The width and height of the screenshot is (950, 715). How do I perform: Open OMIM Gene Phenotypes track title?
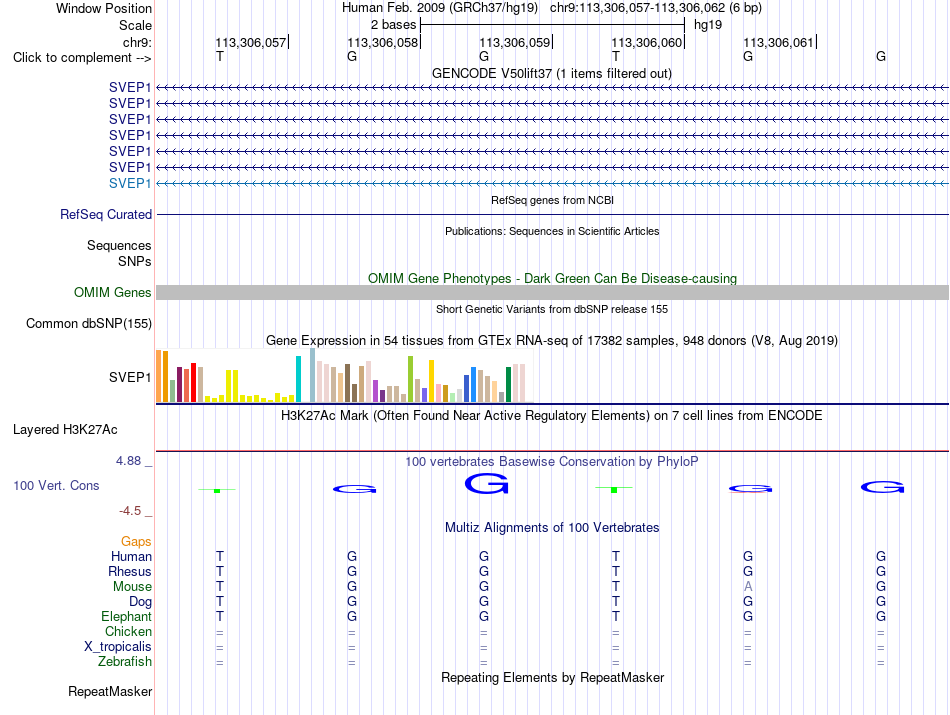point(553,278)
